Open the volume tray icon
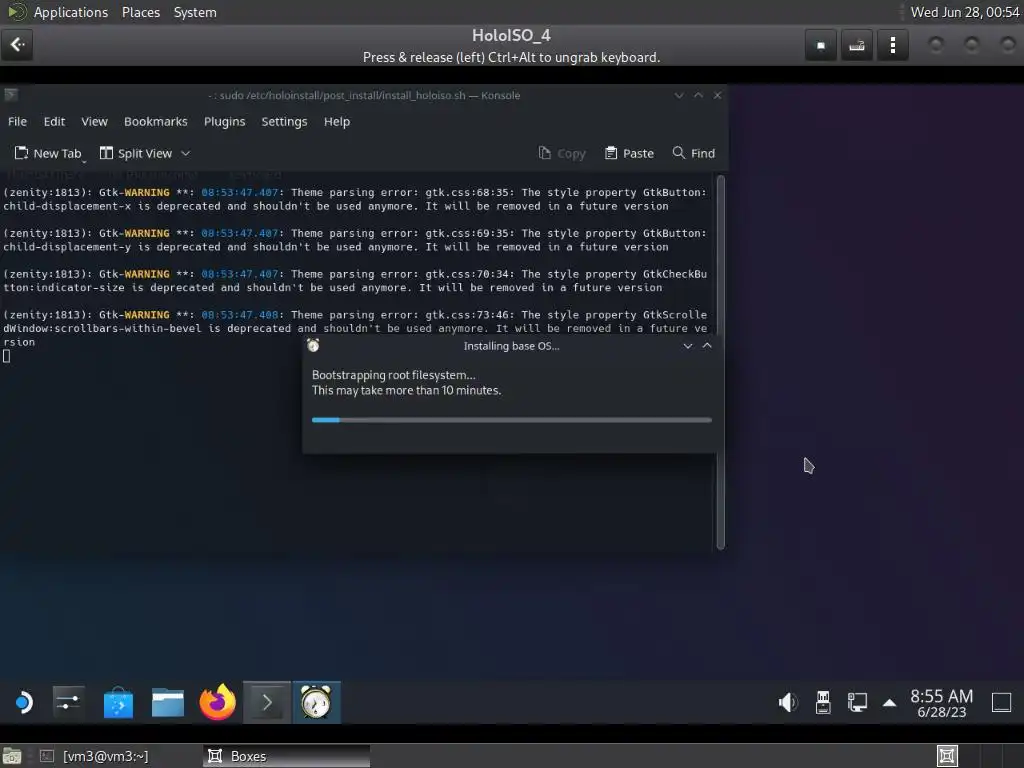Image resolution: width=1024 pixels, height=768 pixels. (788, 703)
